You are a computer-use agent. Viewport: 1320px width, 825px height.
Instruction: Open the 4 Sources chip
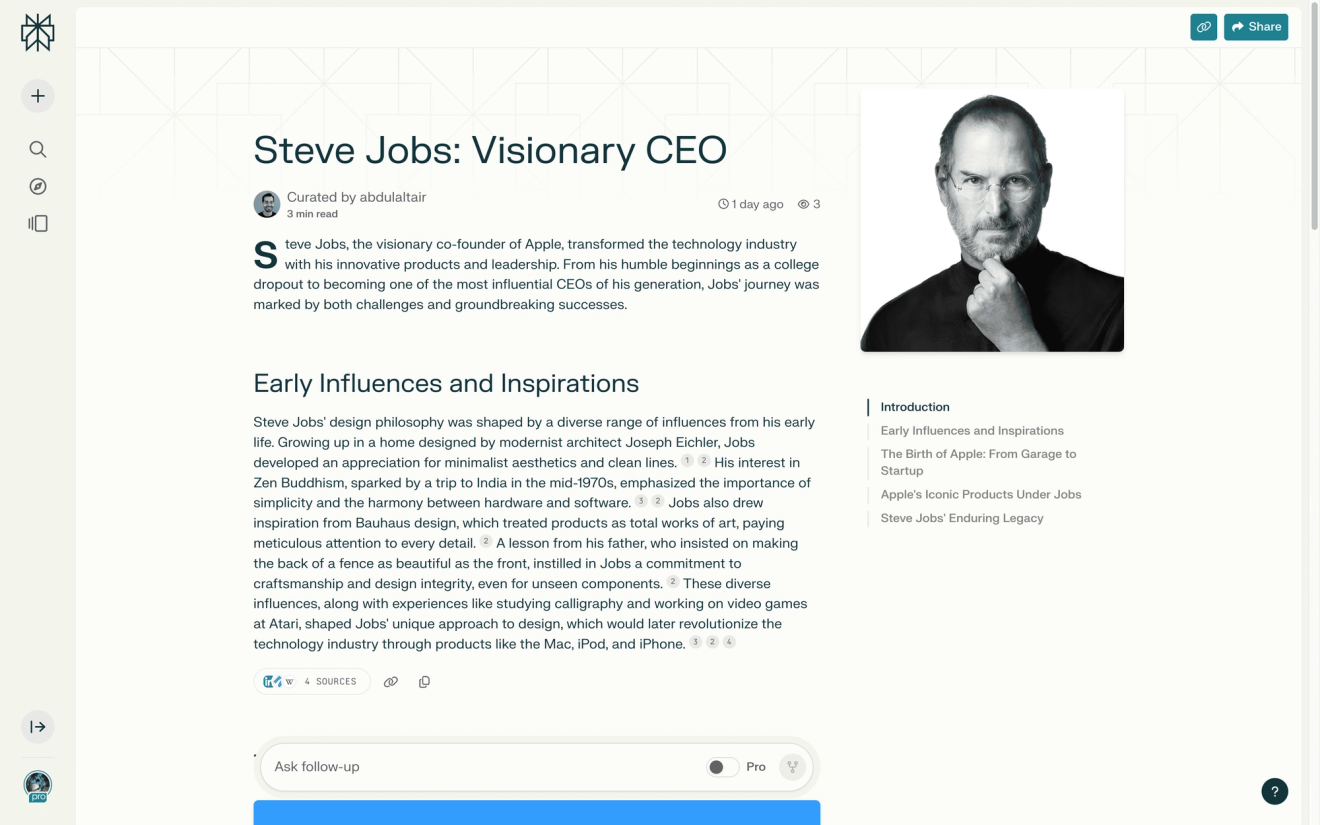[x=311, y=681]
